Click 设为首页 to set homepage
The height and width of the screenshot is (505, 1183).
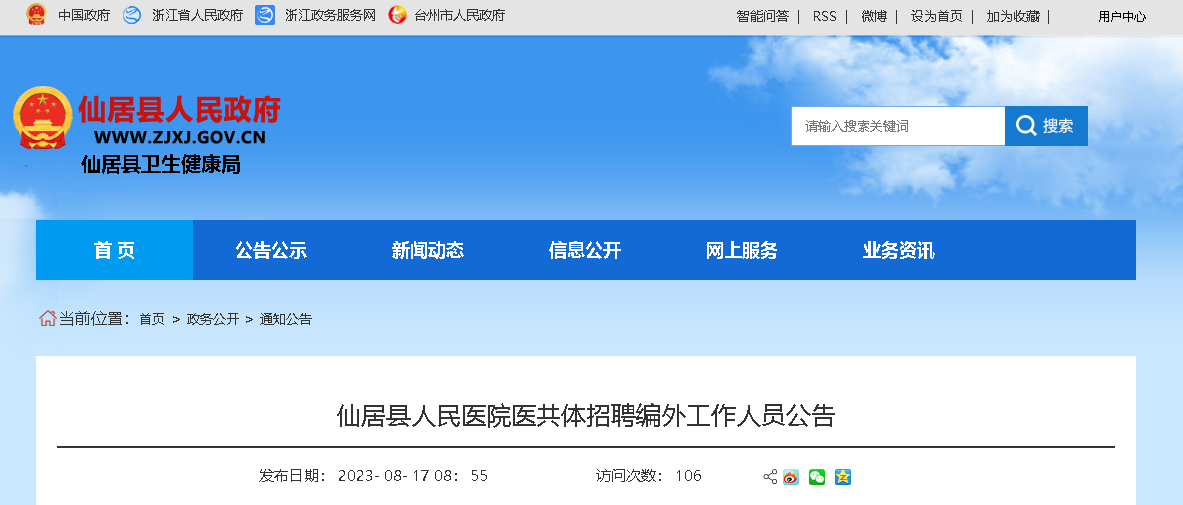(936, 17)
